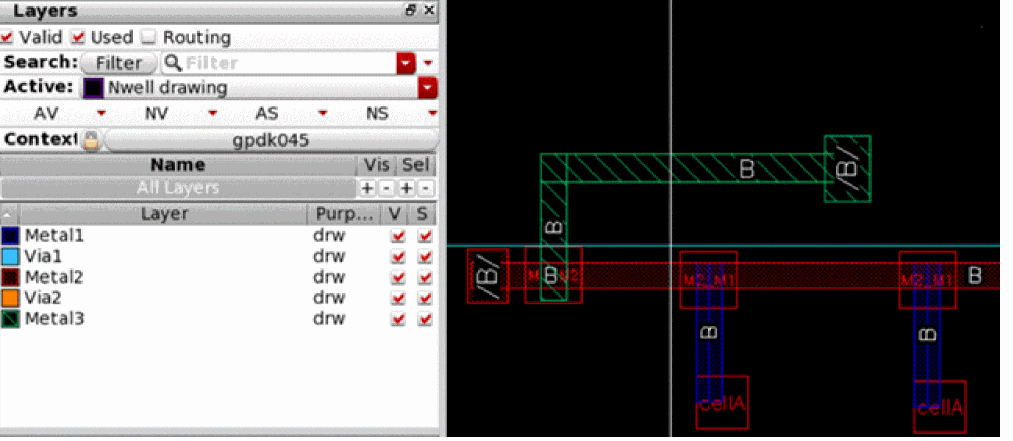This screenshot has width=1013, height=441.
Task: Toggle selectable checkbox for Metal3
Action: [424, 319]
